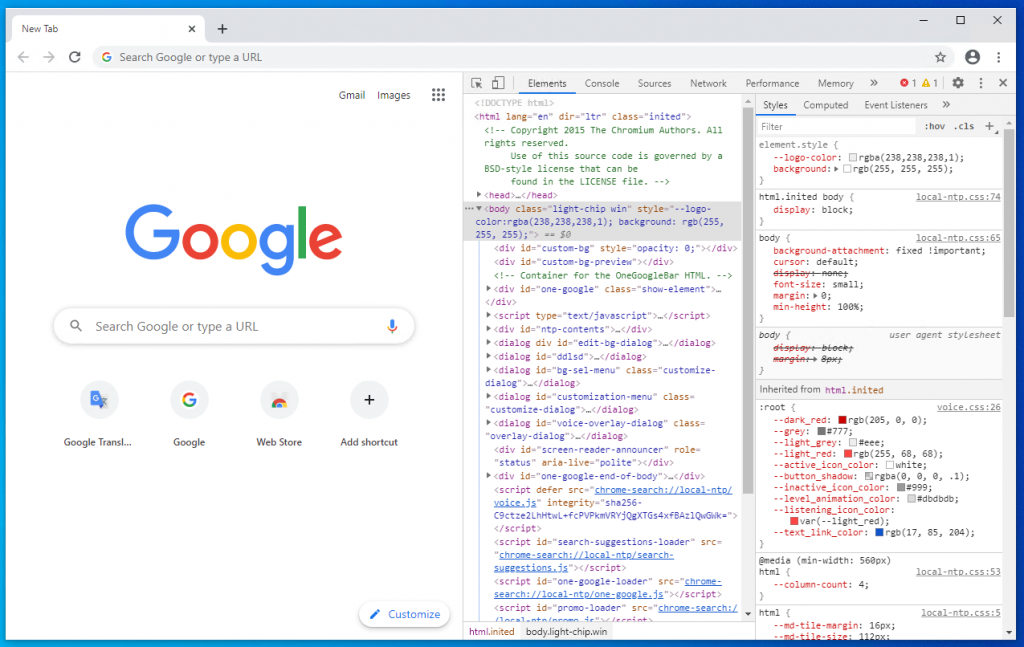
Task: Open the --light_red color swatch
Action: click(x=848, y=454)
